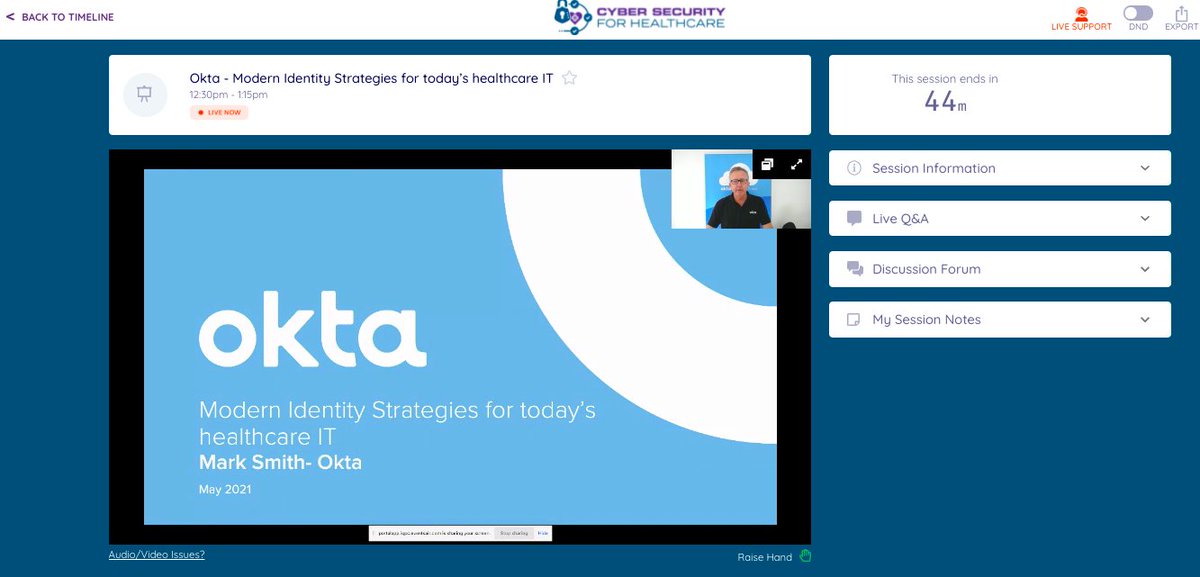Expand the video to fullscreen
The image size is (1200, 577).
[x=797, y=165]
